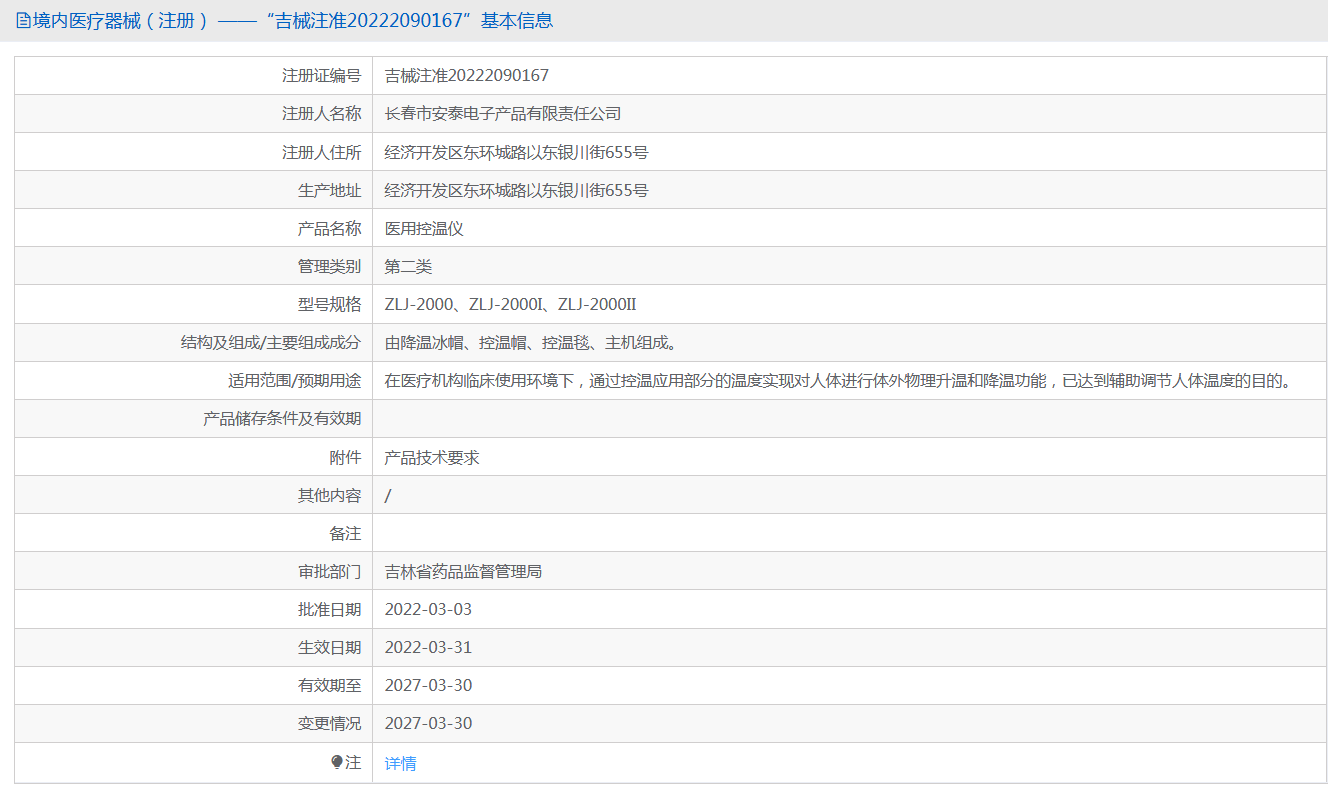
Task: Click the 产品储存条件及有效期 label
Action: (x=282, y=418)
